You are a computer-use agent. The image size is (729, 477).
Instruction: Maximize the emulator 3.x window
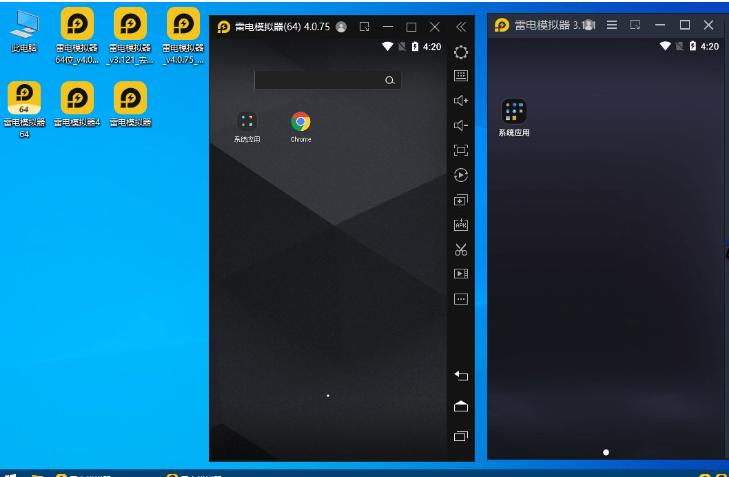click(x=684, y=25)
